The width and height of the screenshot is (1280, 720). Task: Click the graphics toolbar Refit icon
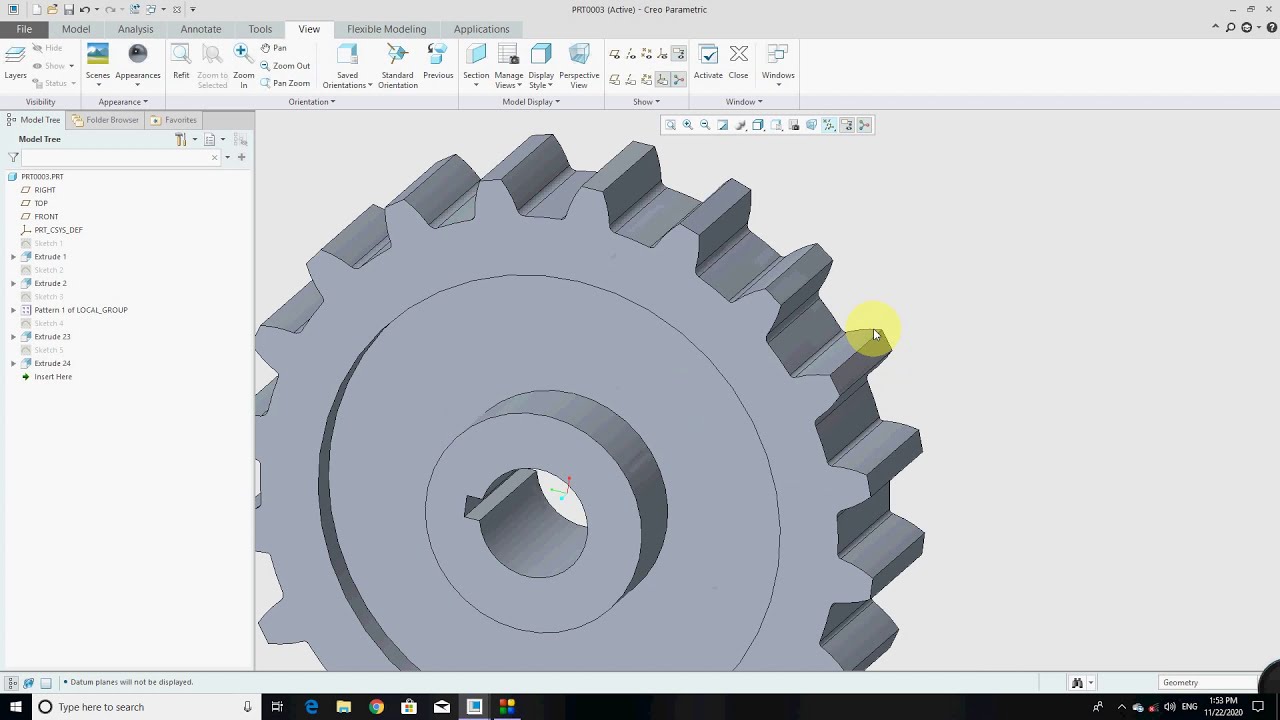[x=670, y=125]
